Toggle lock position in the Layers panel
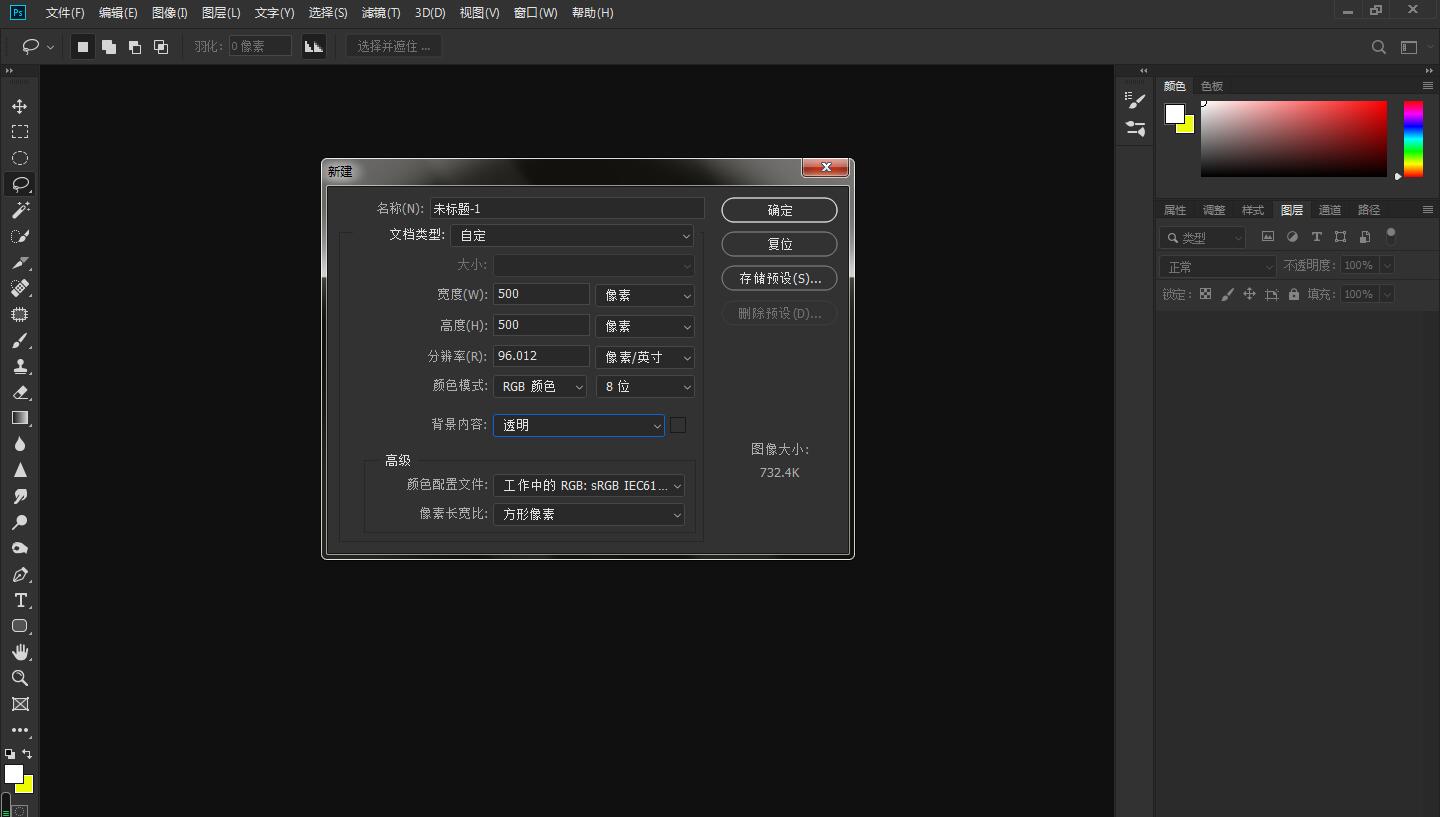Viewport: 1440px width, 817px height. tap(1249, 293)
